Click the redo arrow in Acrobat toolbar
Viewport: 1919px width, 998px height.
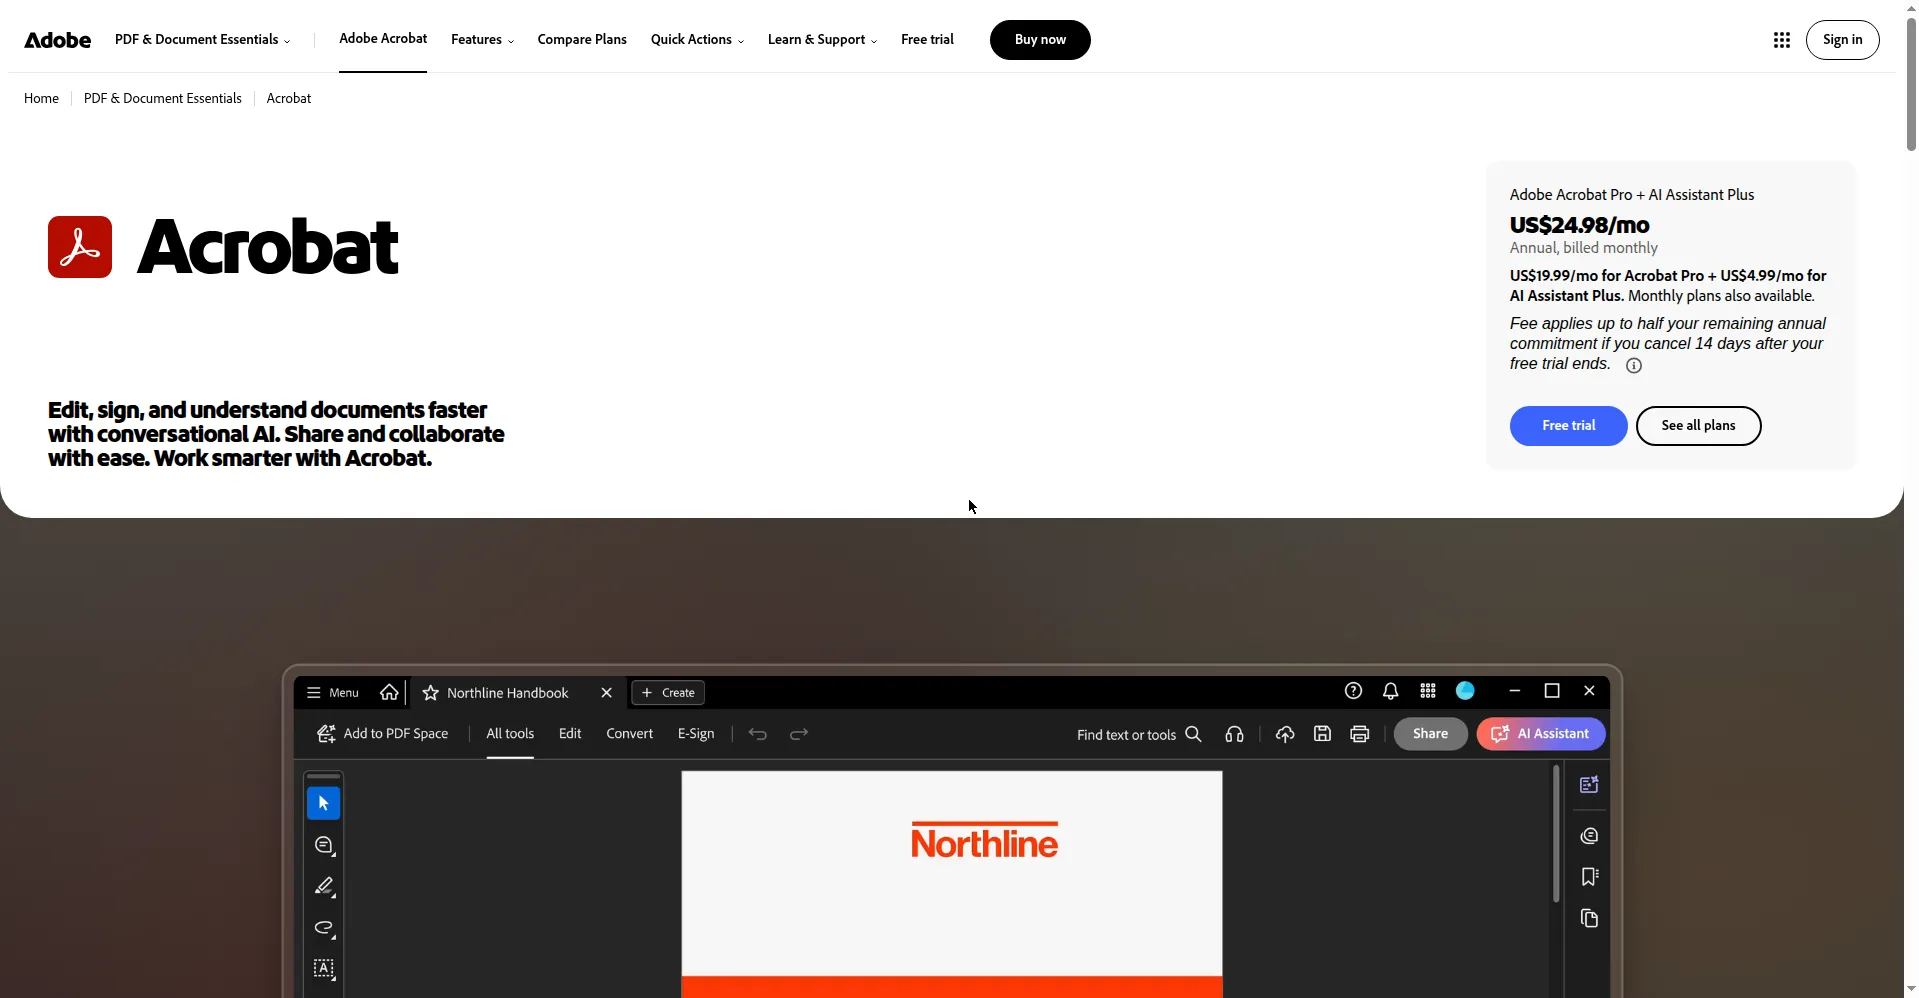(798, 734)
